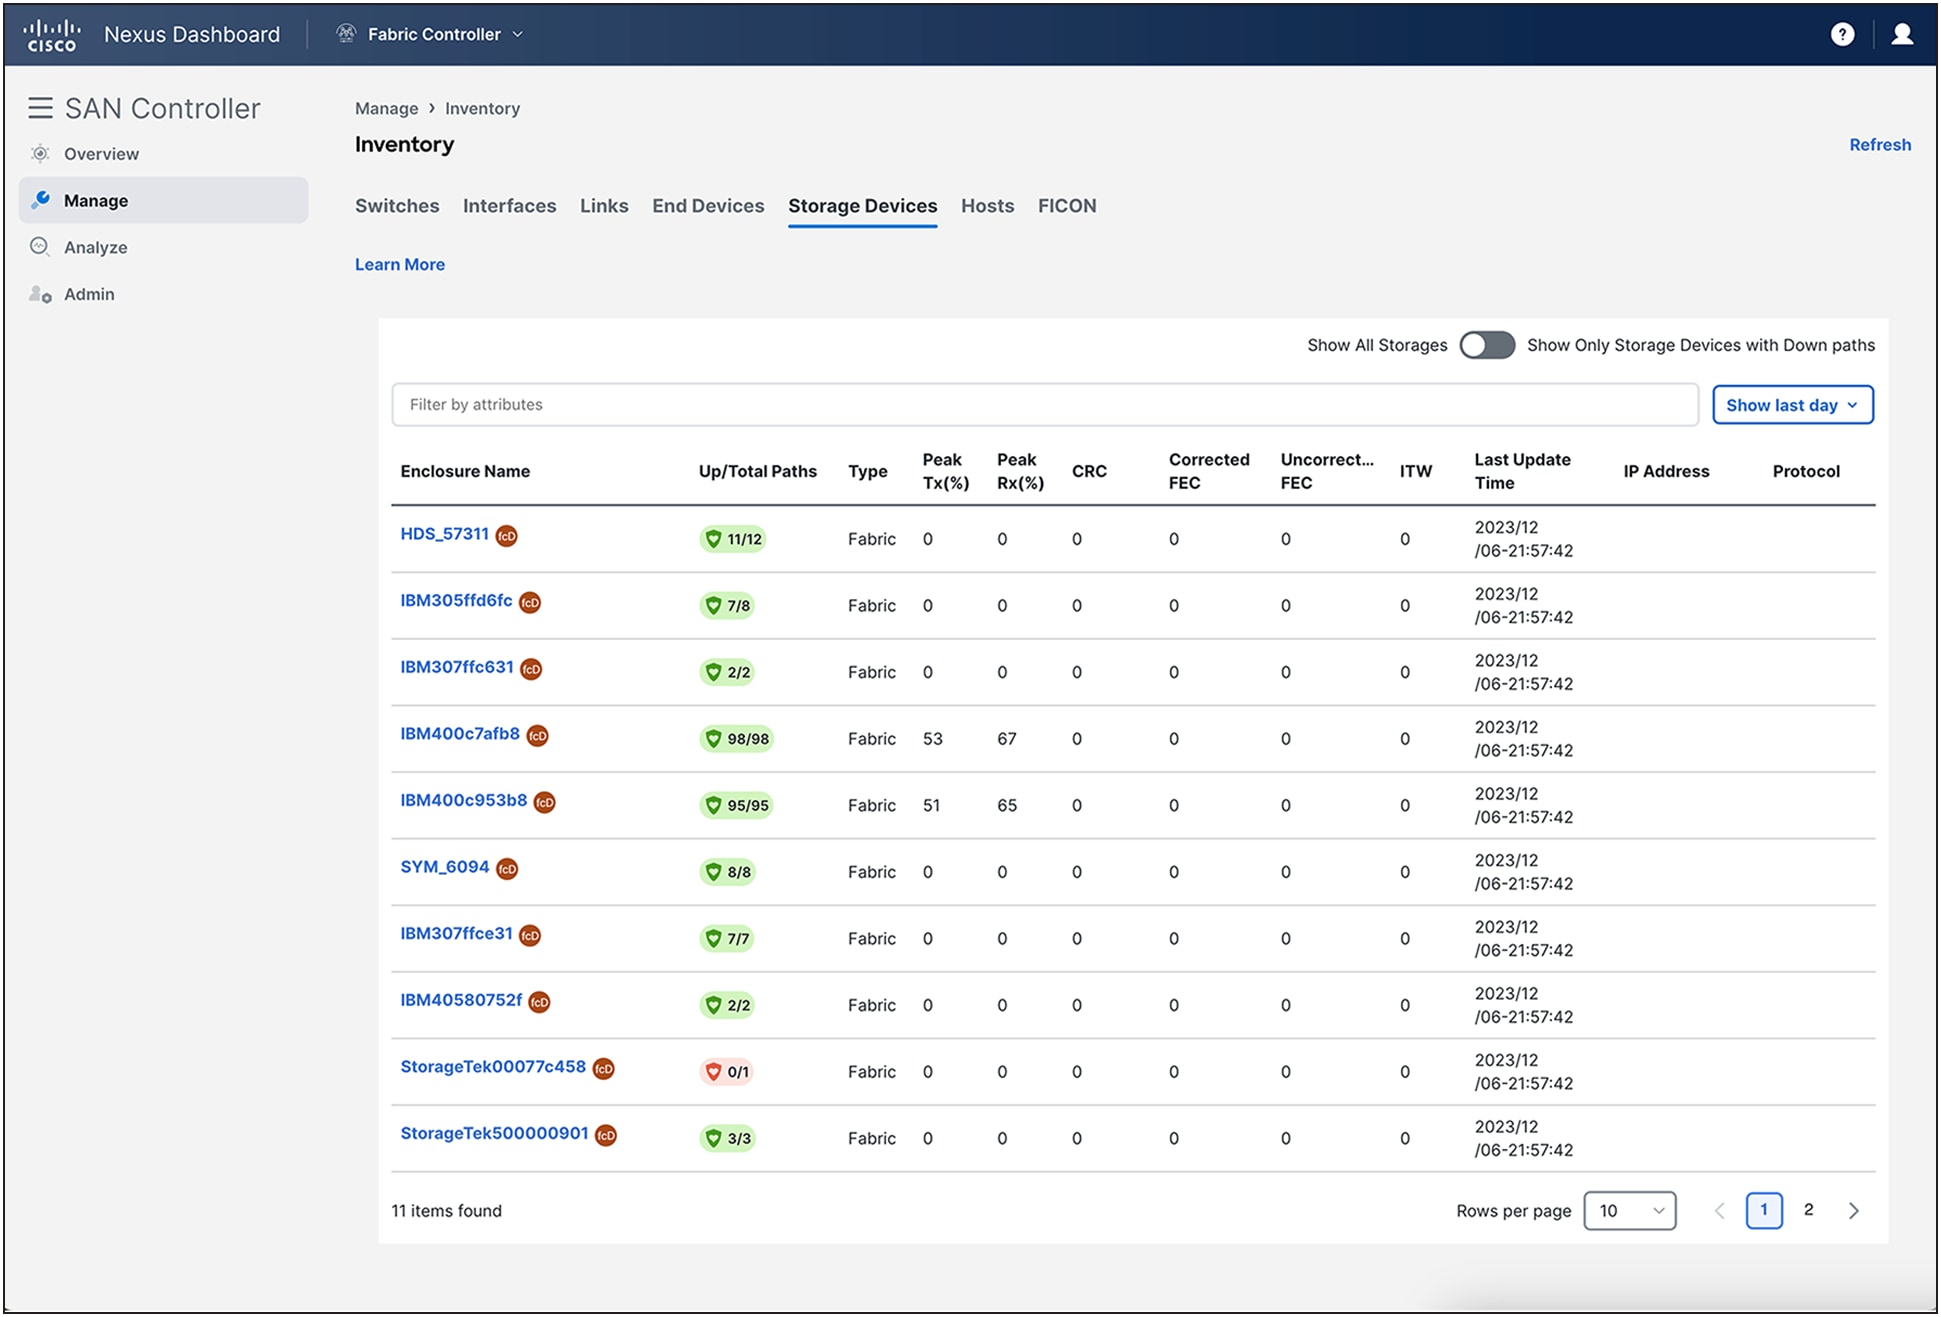The image size is (1941, 1317).
Task: Click the green 98/98 paths status badge
Action: 737,739
